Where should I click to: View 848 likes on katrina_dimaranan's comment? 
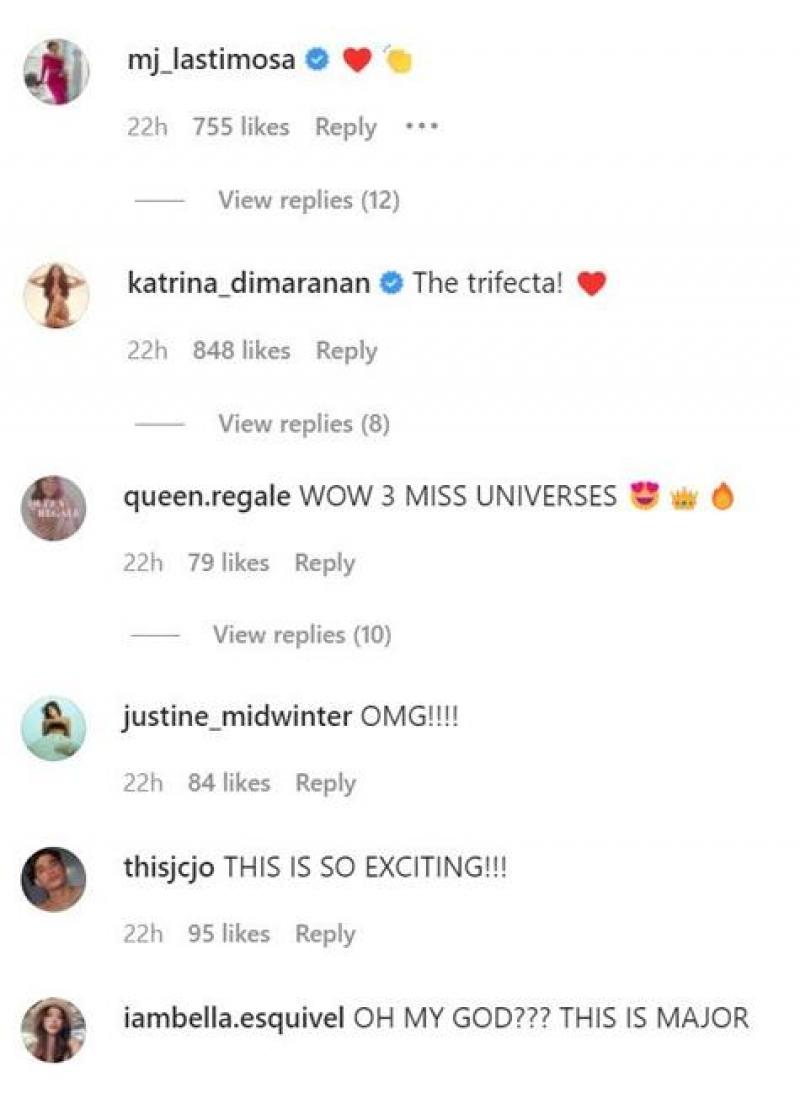tap(241, 350)
